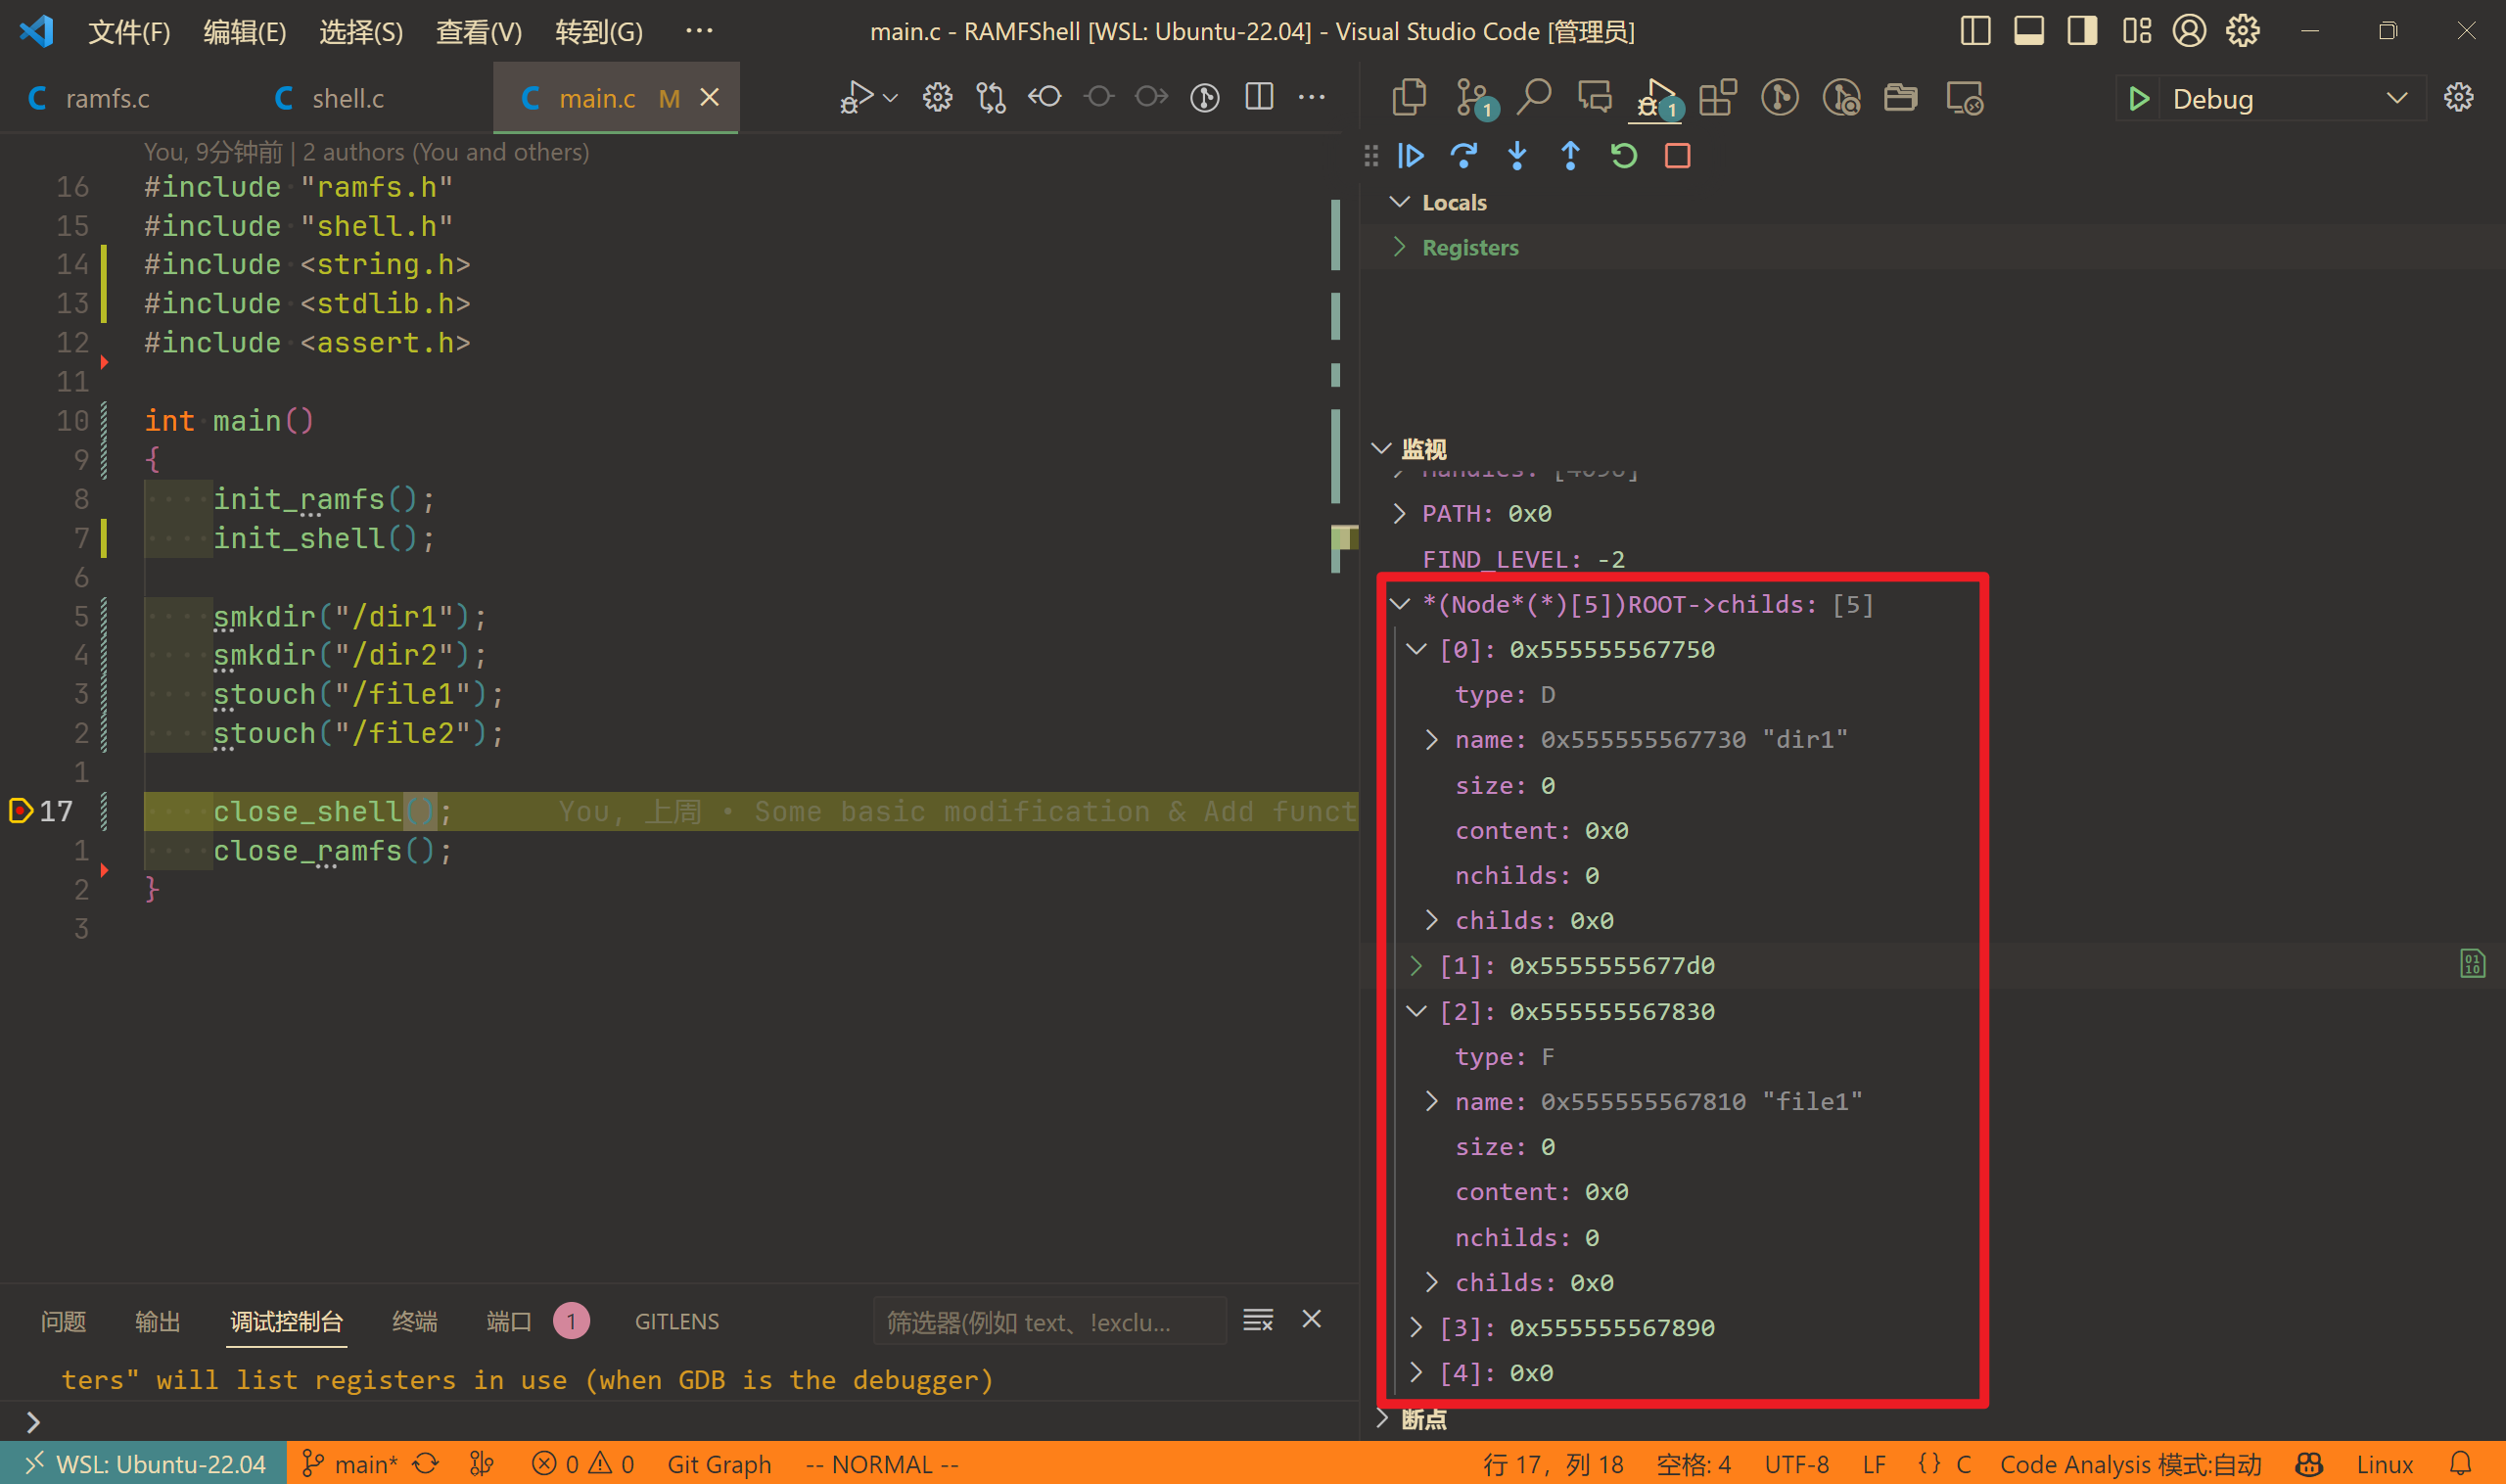This screenshot has width=2506, height=1484.
Task: Click the debug Step Out arrow
Action: pos(1570,156)
